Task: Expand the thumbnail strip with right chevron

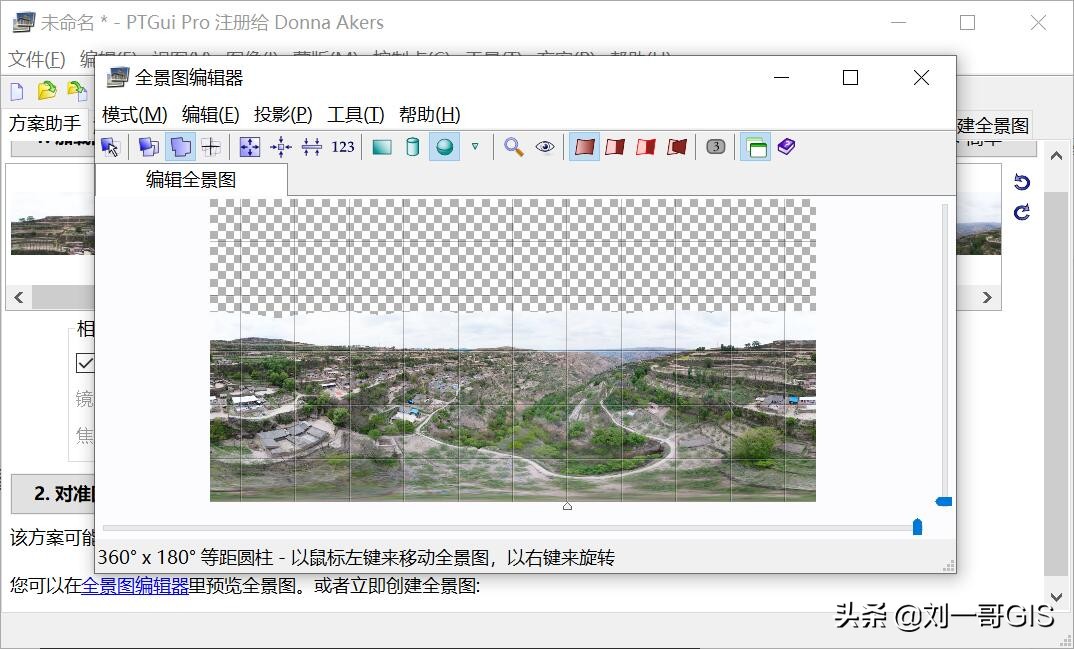Action: [x=987, y=297]
